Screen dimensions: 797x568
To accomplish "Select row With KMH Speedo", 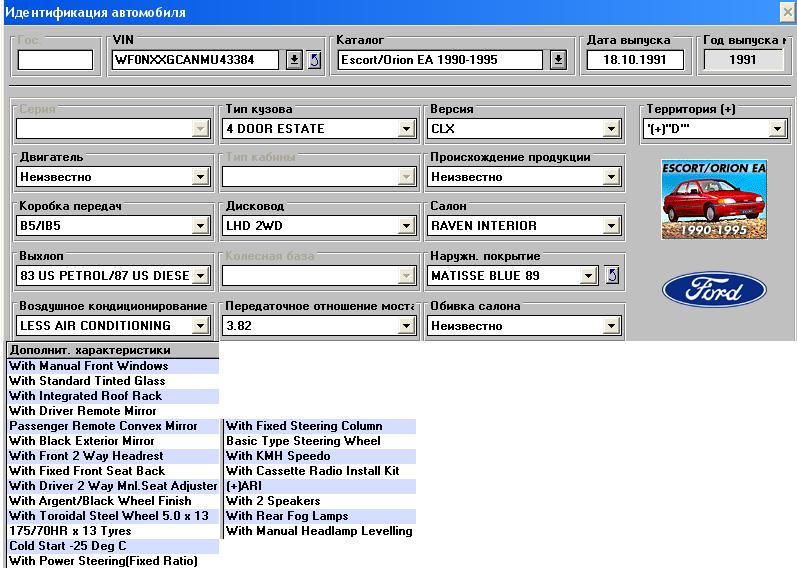I will tap(320, 456).
